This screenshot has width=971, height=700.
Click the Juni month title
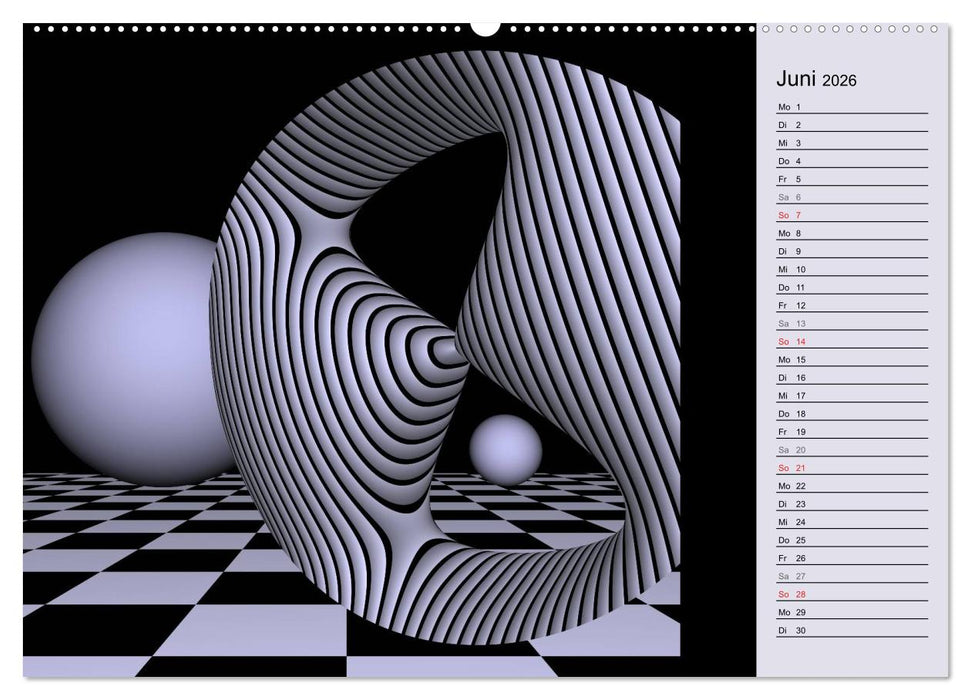point(797,79)
